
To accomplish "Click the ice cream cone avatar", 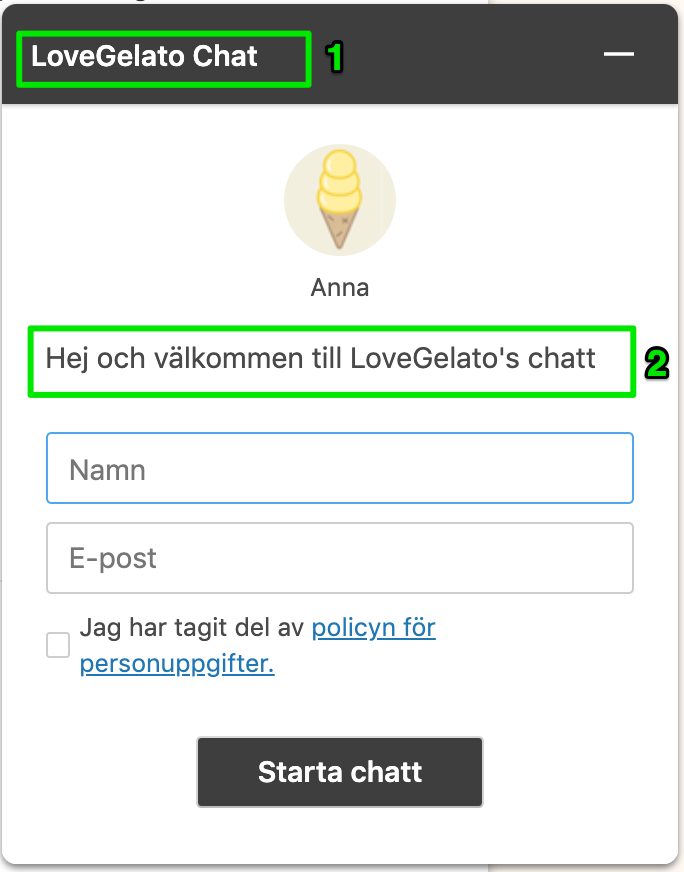I will pos(340,200).
